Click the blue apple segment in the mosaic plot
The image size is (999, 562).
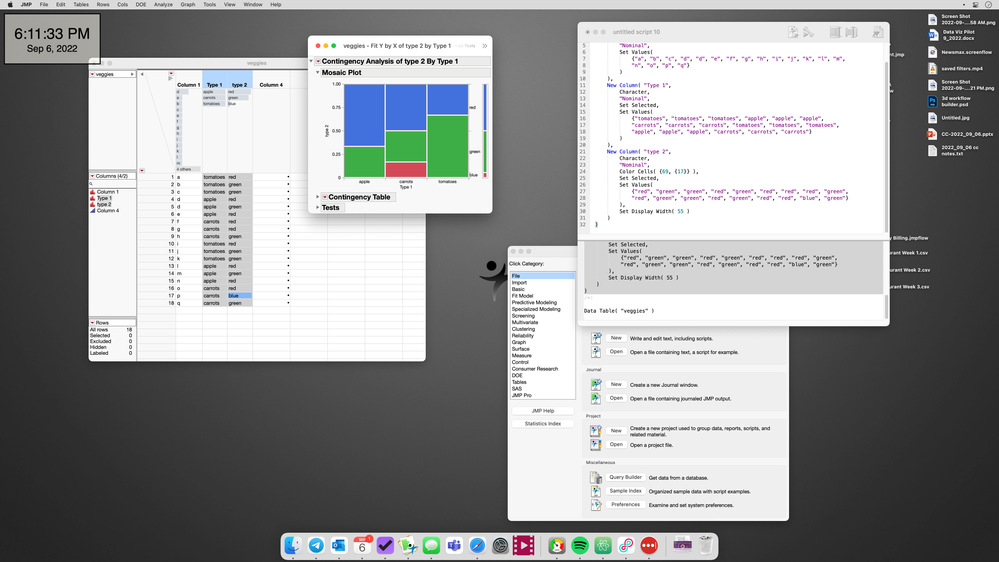(364, 115)
